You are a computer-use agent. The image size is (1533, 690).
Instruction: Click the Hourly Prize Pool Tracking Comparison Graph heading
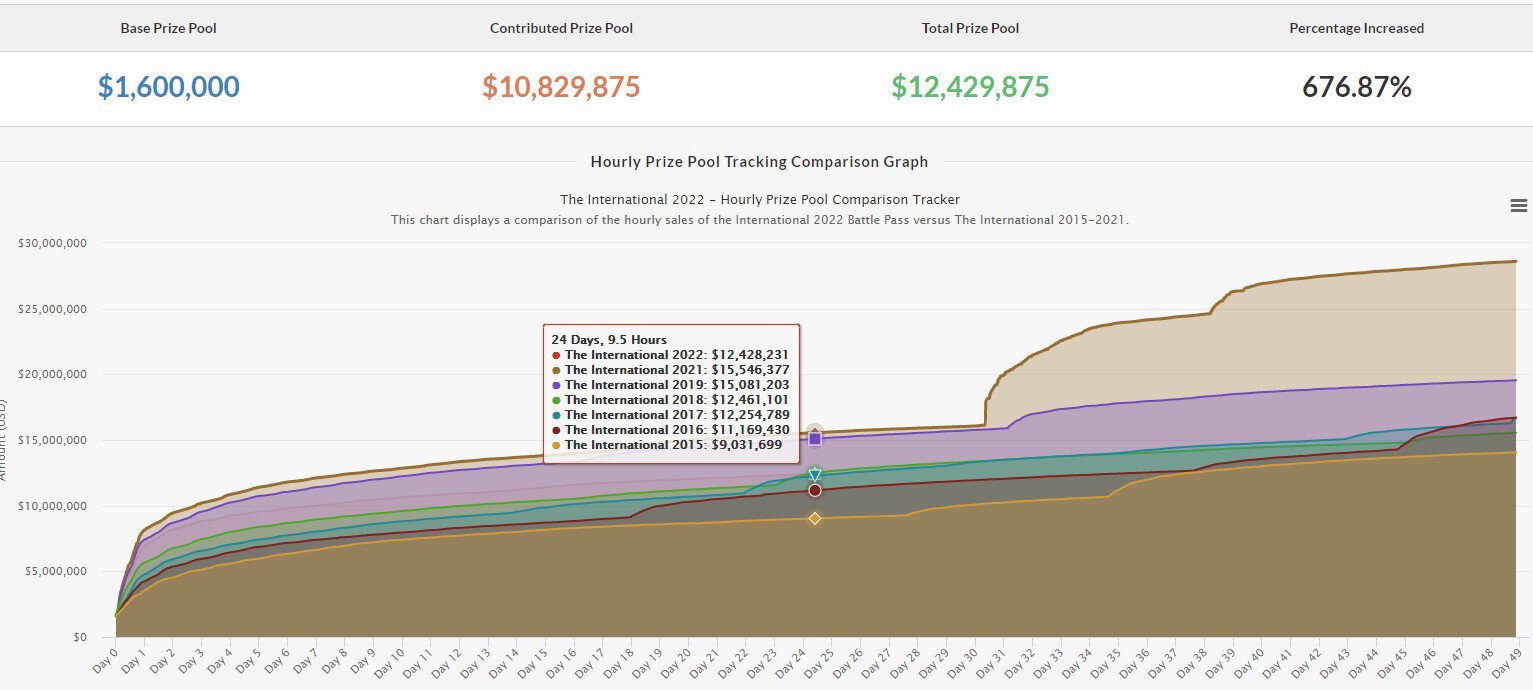(759, 161)
